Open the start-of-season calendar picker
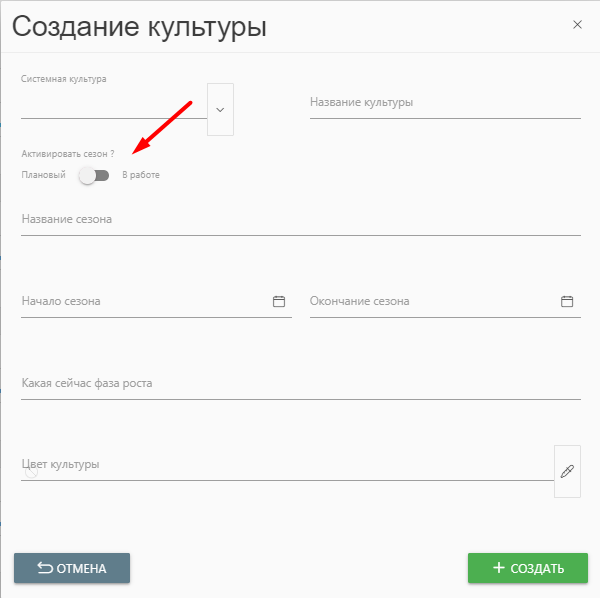The image size is (600, 598). [x=279, y=301]
